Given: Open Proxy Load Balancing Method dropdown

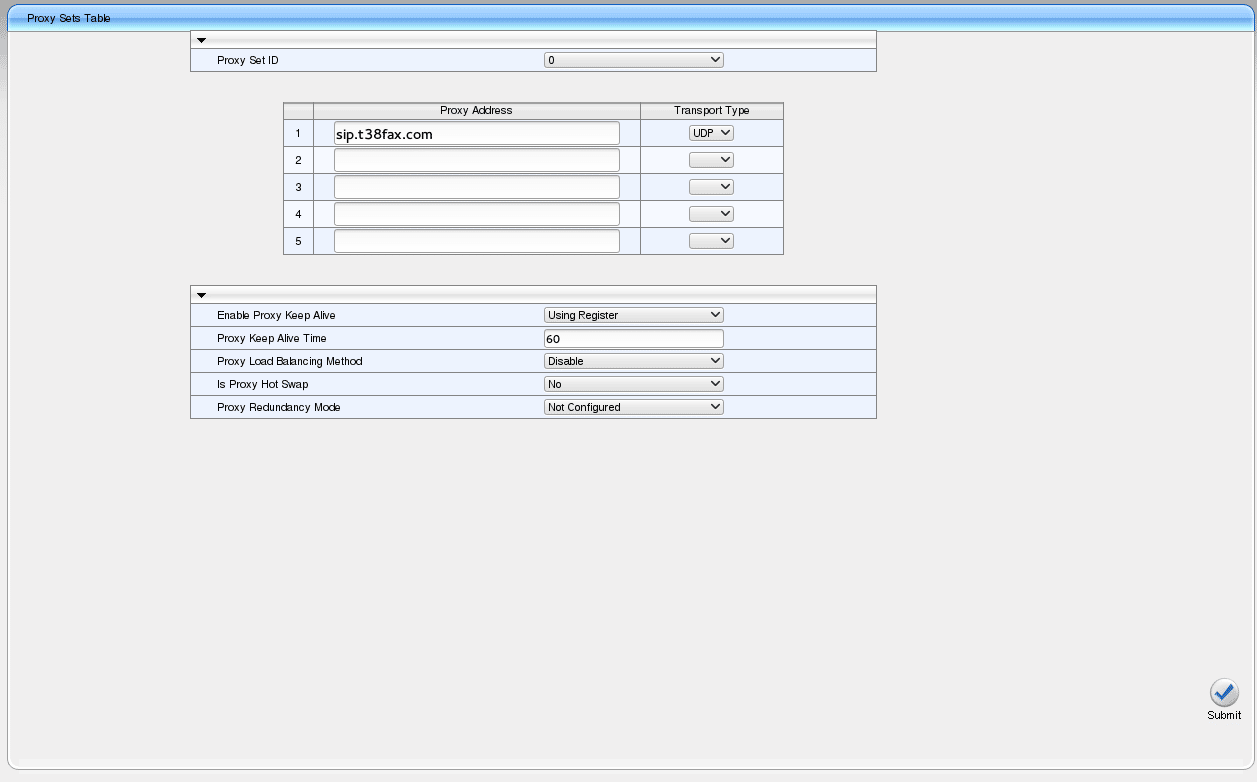Looking at the screenshot, I should [x=634, y=361].
